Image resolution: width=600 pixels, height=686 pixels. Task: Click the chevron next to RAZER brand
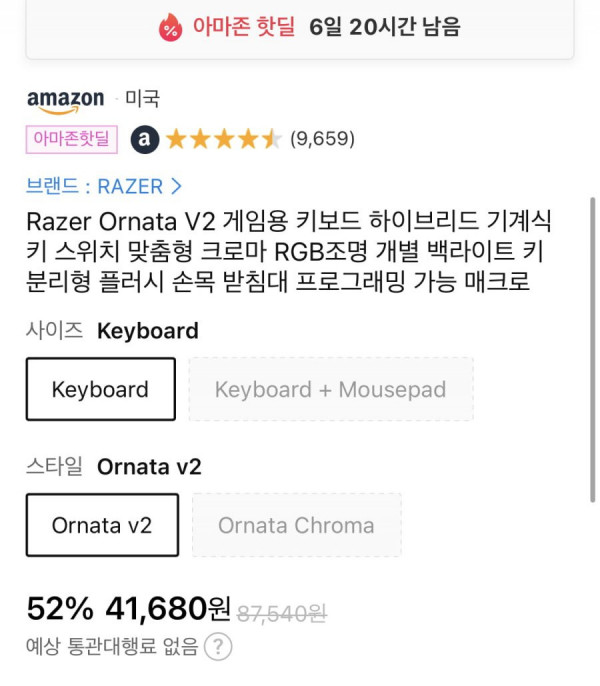(x=176, y=186)
